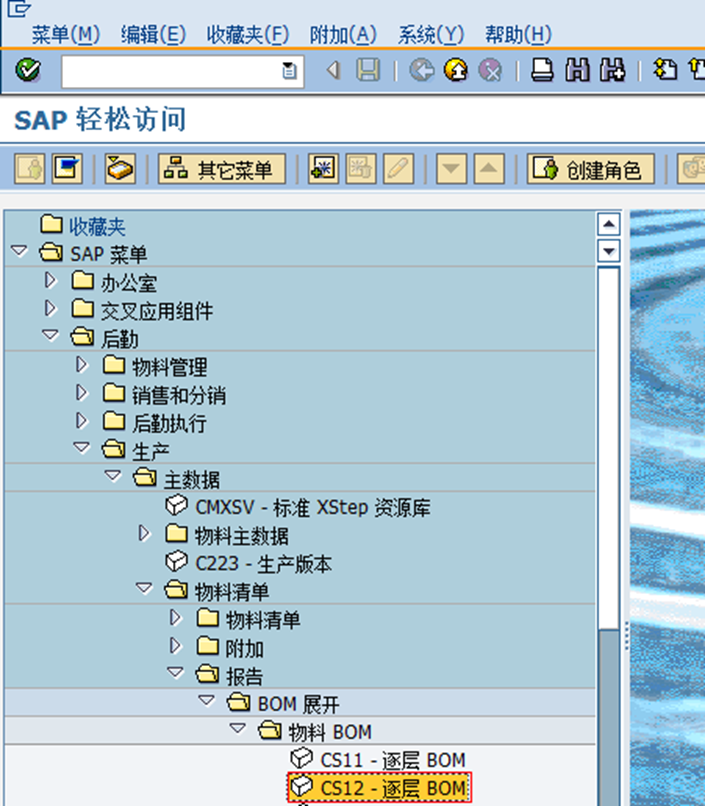Image resolution: width=705 pixels, height=806 pixels.
Task: Select the 销售和分销 tree label
Action: (178, 395)
